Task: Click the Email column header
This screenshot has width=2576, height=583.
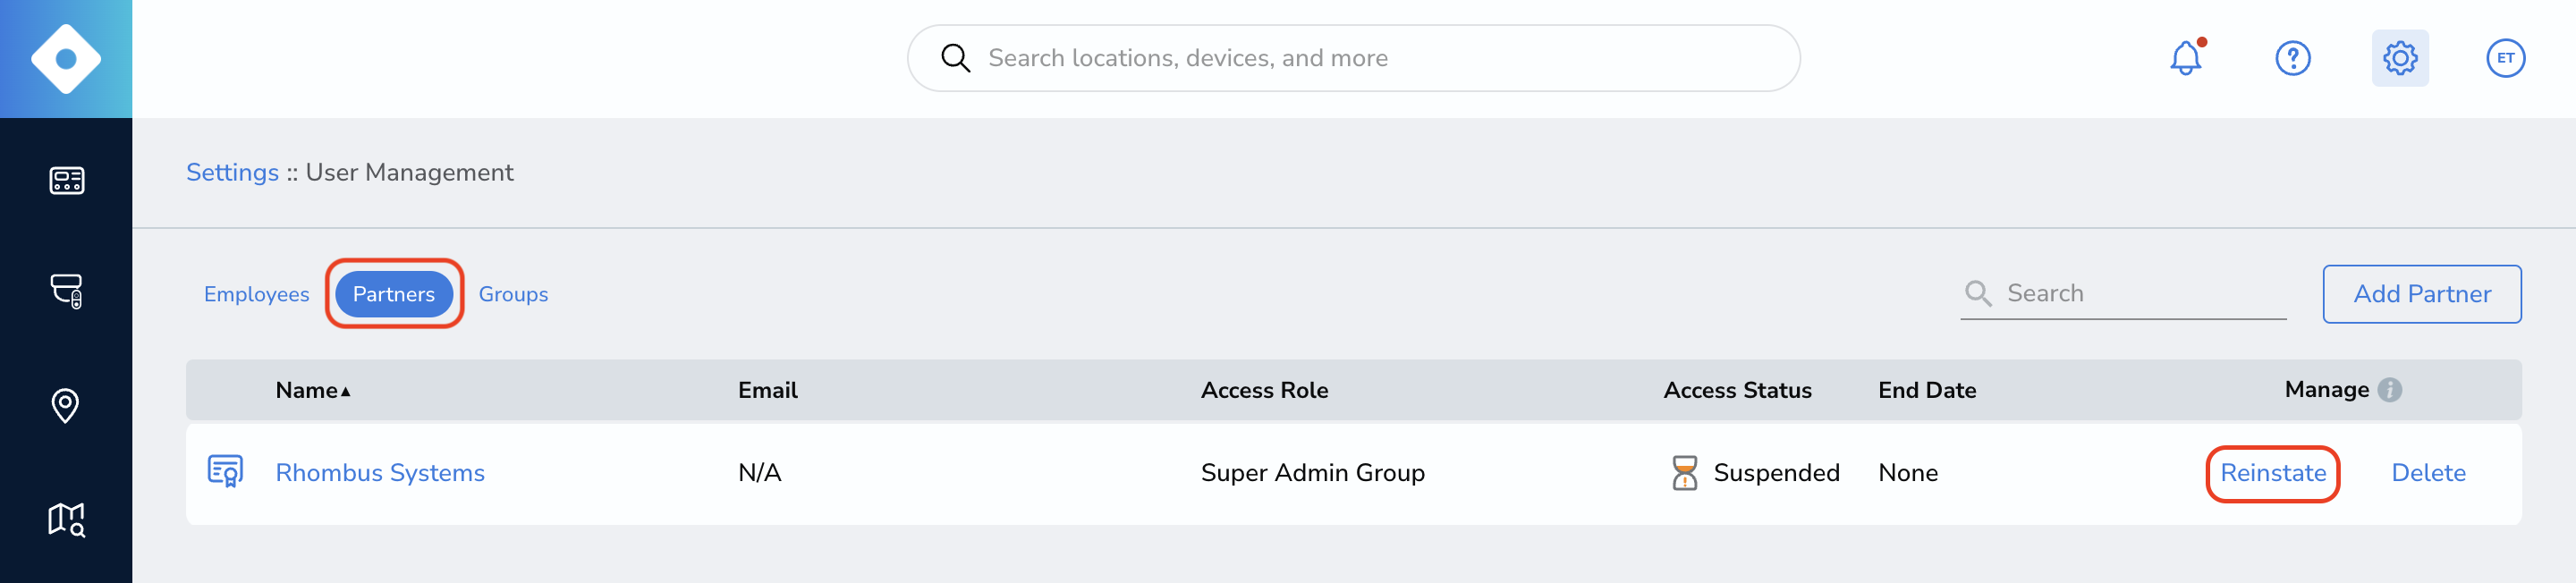Action: [x=767, y=390]
